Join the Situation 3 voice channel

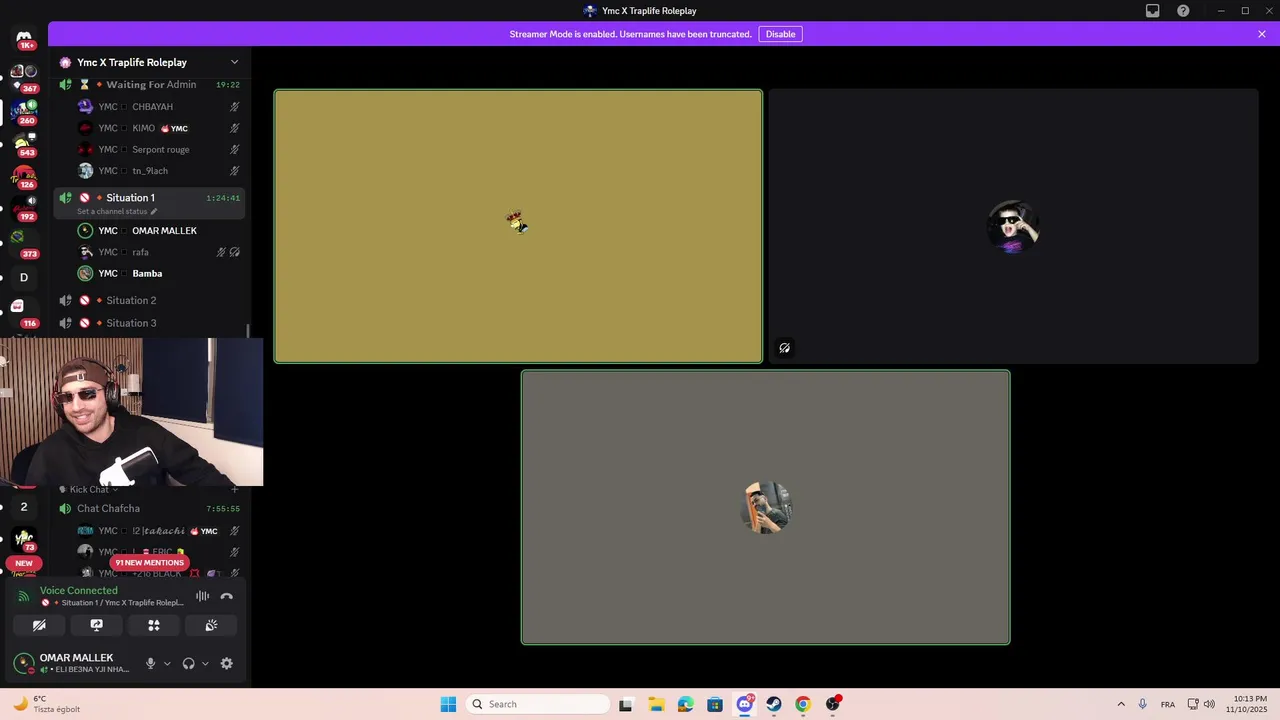pos(150,323)
